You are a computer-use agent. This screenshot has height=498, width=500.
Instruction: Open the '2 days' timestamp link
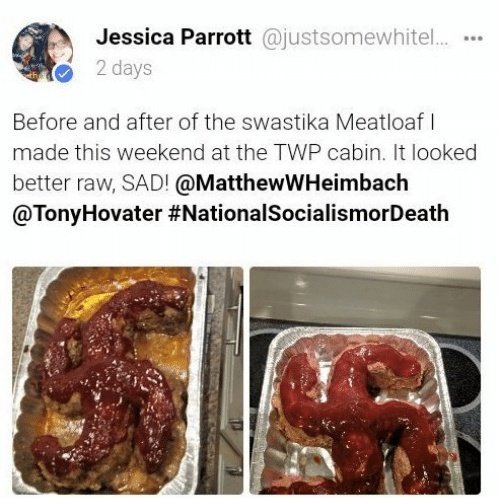click(124, 68)
